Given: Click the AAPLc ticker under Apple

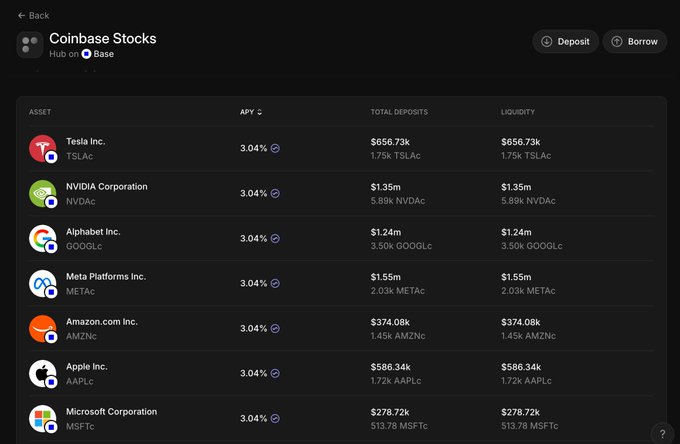Looking at the screenshot, I should pos(80,382).
